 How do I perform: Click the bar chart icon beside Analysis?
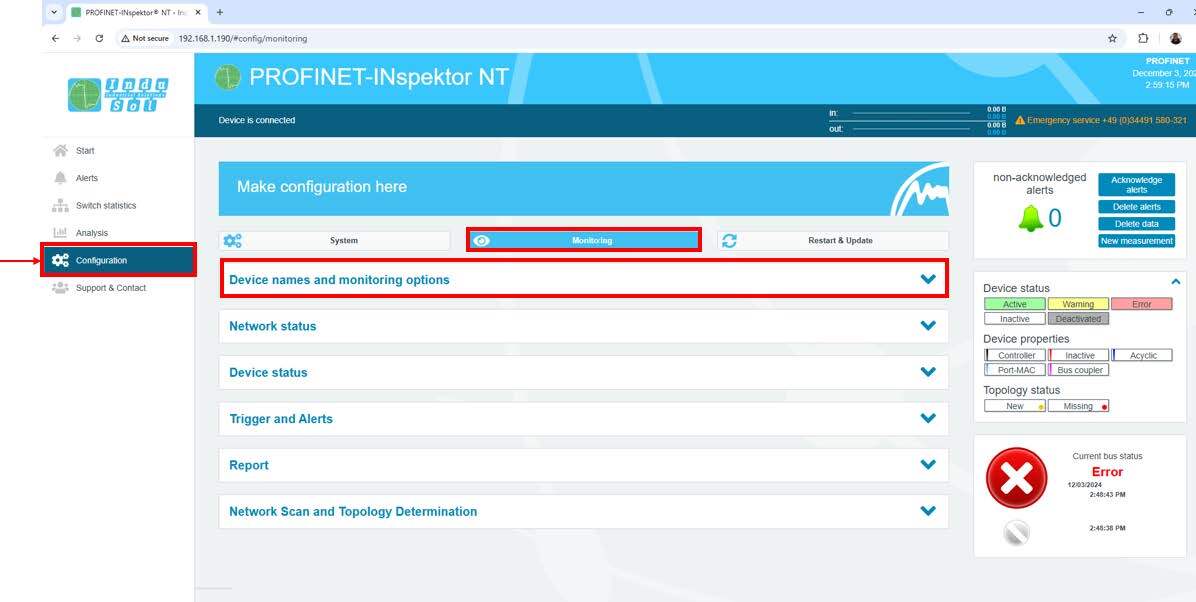(60, 233)
